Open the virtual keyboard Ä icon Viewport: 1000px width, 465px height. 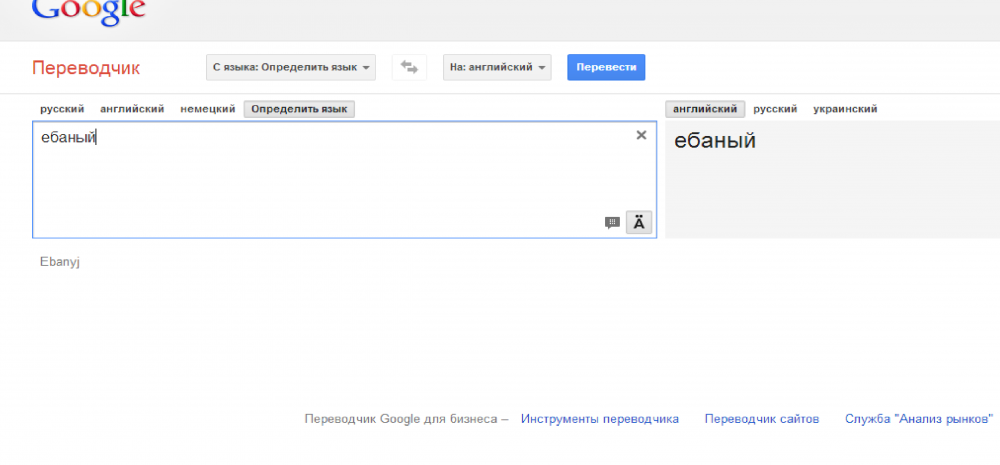(639, 223)
